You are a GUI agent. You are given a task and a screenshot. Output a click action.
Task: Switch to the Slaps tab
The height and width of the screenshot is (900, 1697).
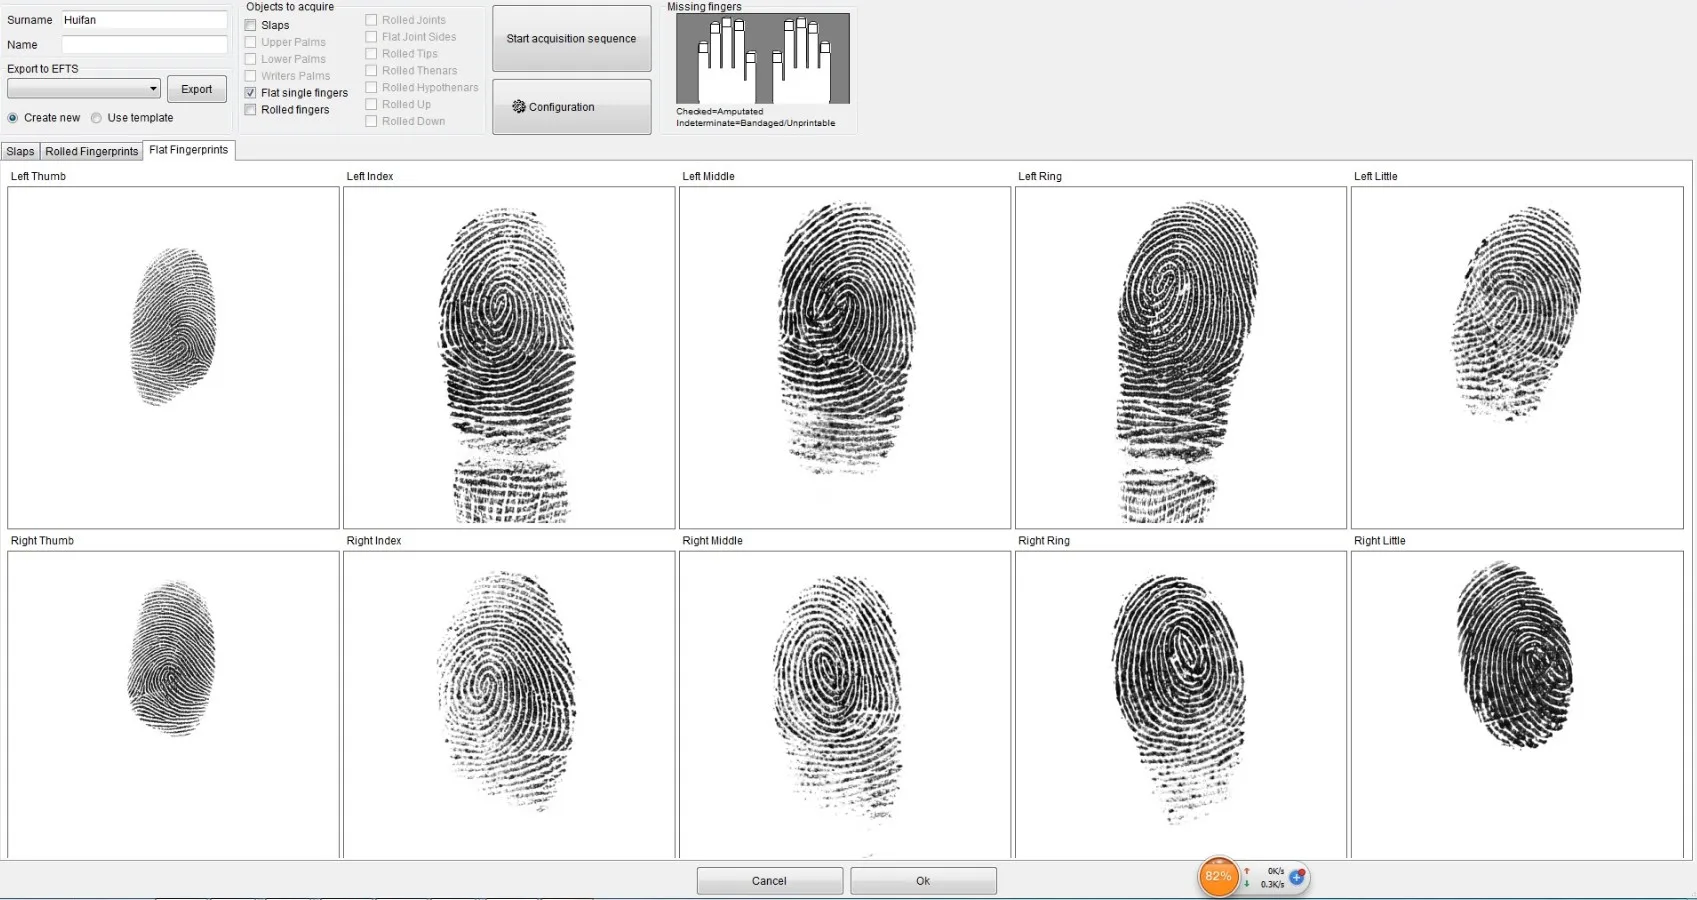point(19,151)
